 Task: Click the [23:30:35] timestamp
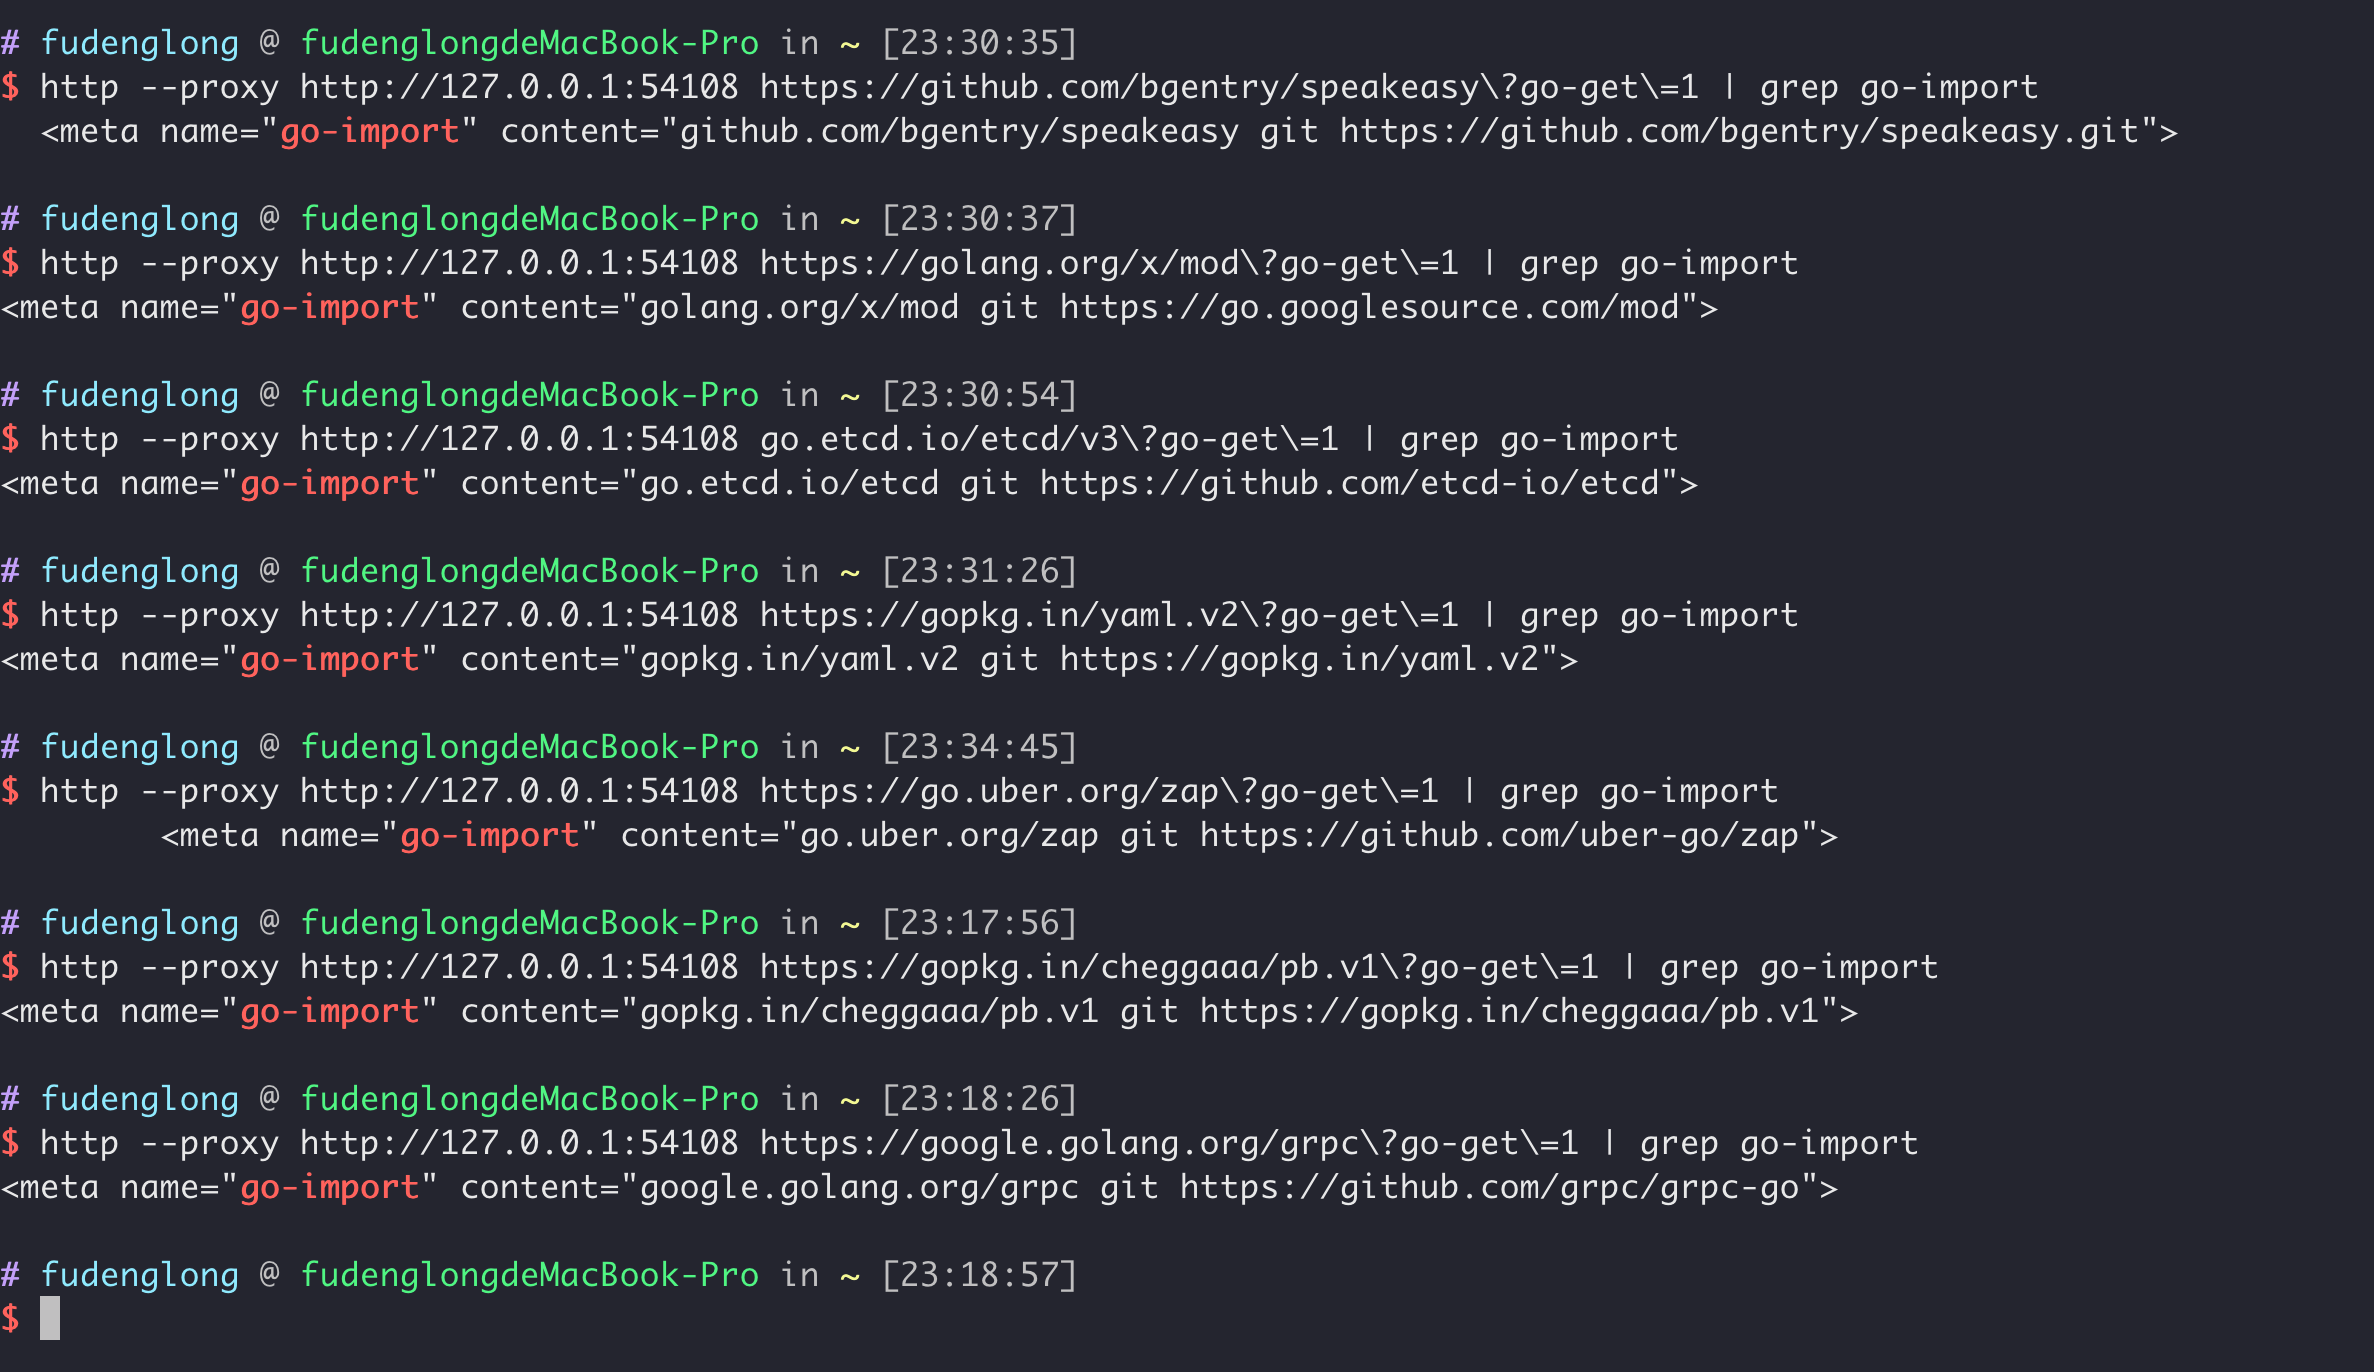click(979, 44)
